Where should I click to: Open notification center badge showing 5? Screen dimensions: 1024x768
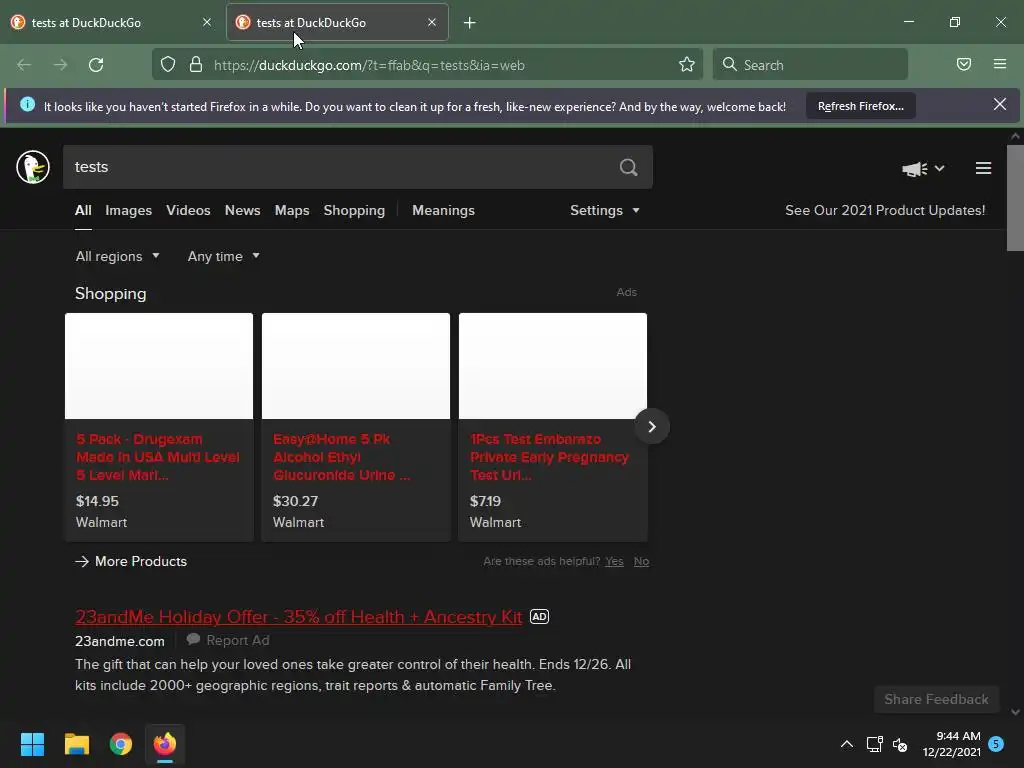click(x=996, y=744)
